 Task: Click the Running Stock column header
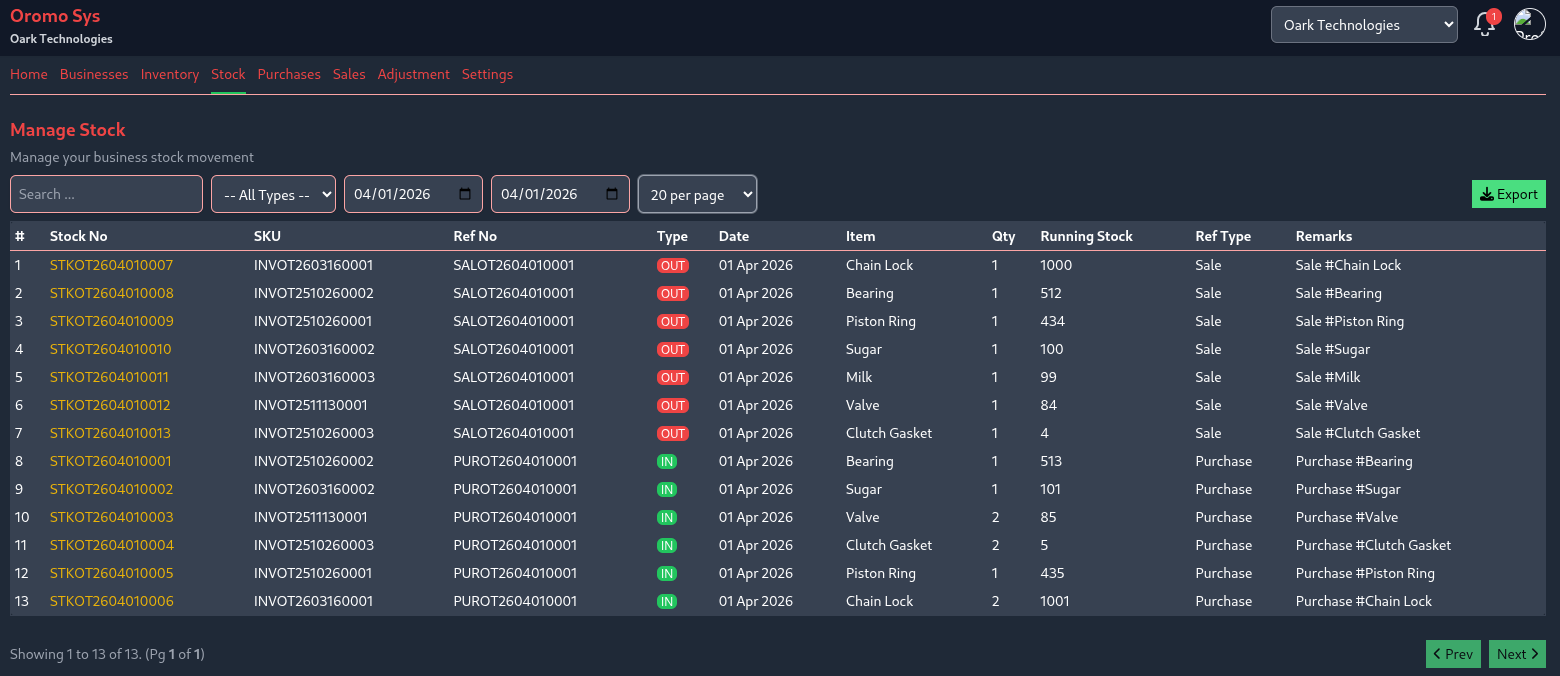(x=1086, y=236)
